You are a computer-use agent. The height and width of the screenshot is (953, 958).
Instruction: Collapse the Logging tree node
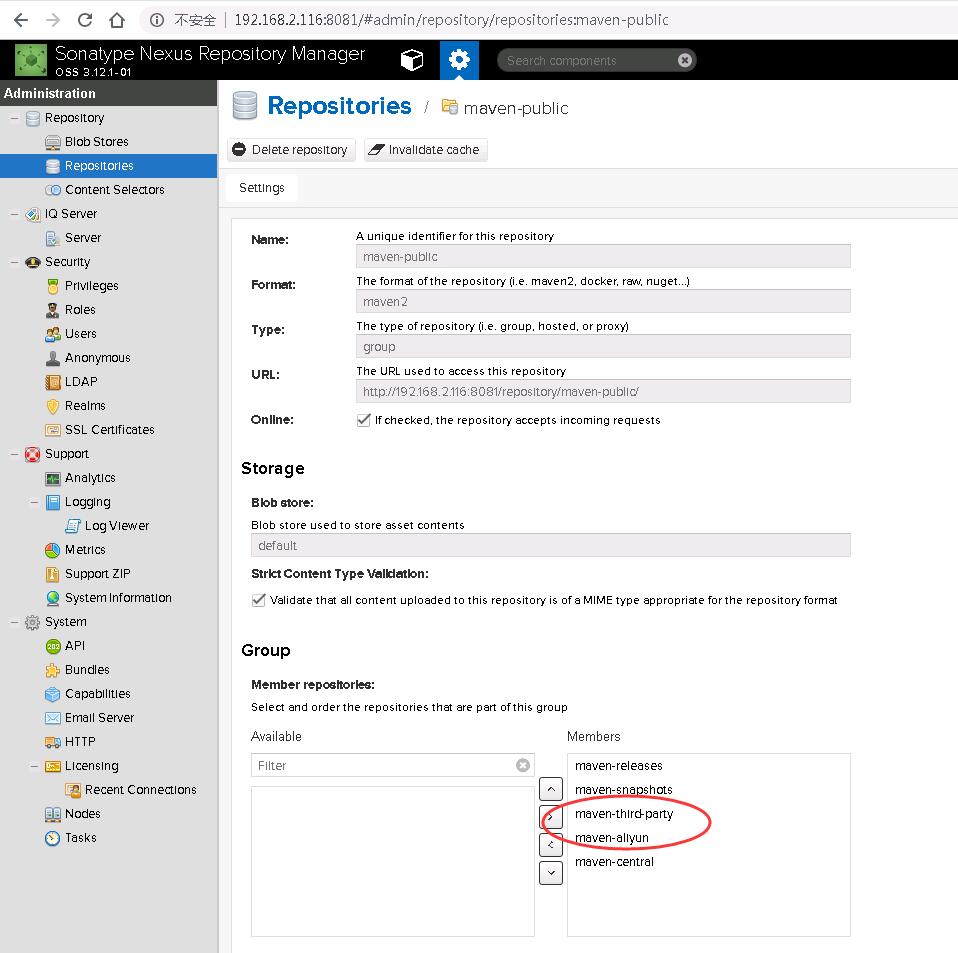click(34, 502)
